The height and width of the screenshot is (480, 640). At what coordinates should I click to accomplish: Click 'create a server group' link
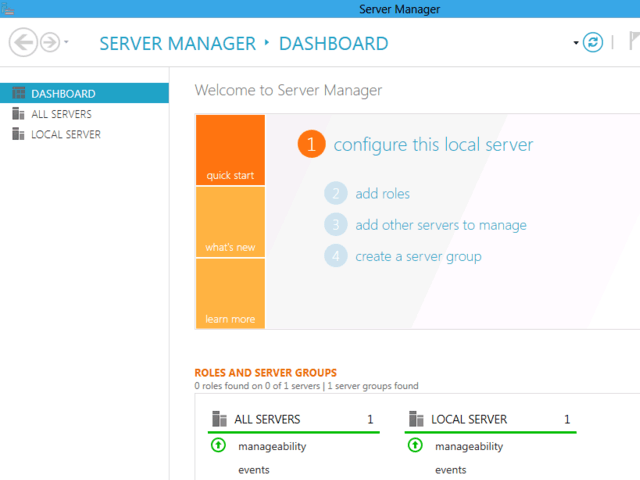[418, 257]
